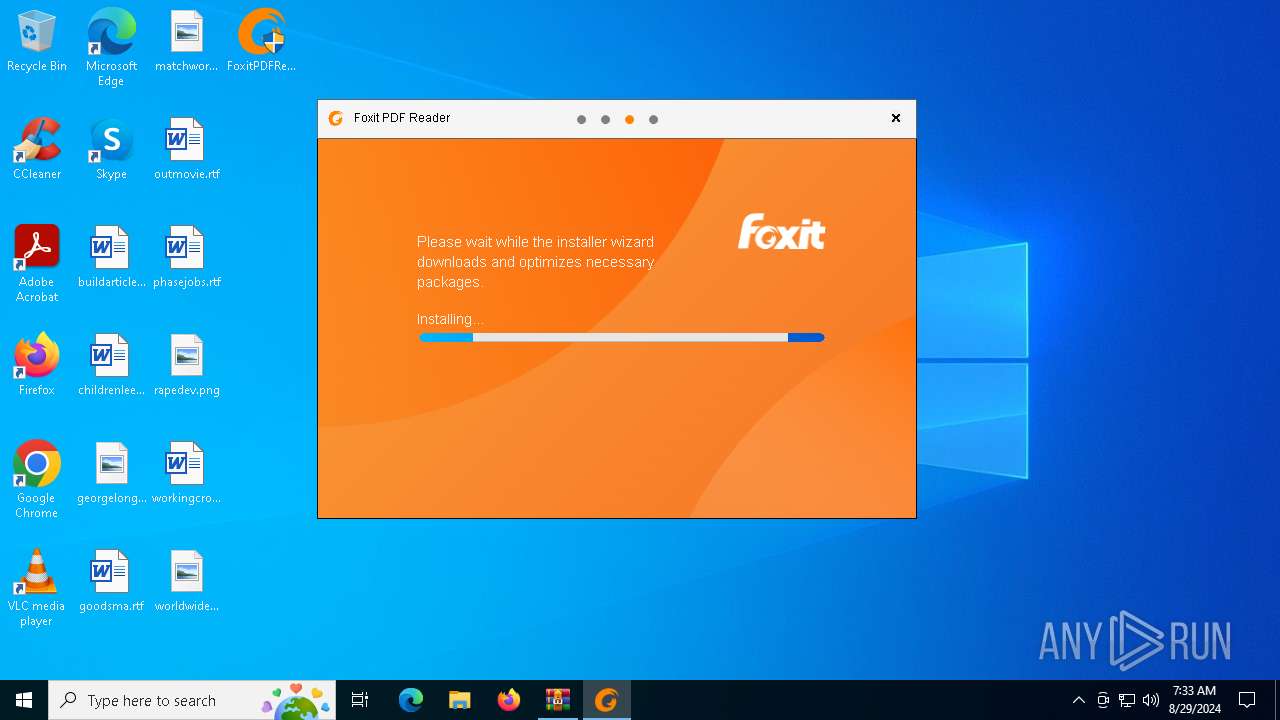Click in the Type here to search box
Screen dimensions: 1280x720
[192, 700]
